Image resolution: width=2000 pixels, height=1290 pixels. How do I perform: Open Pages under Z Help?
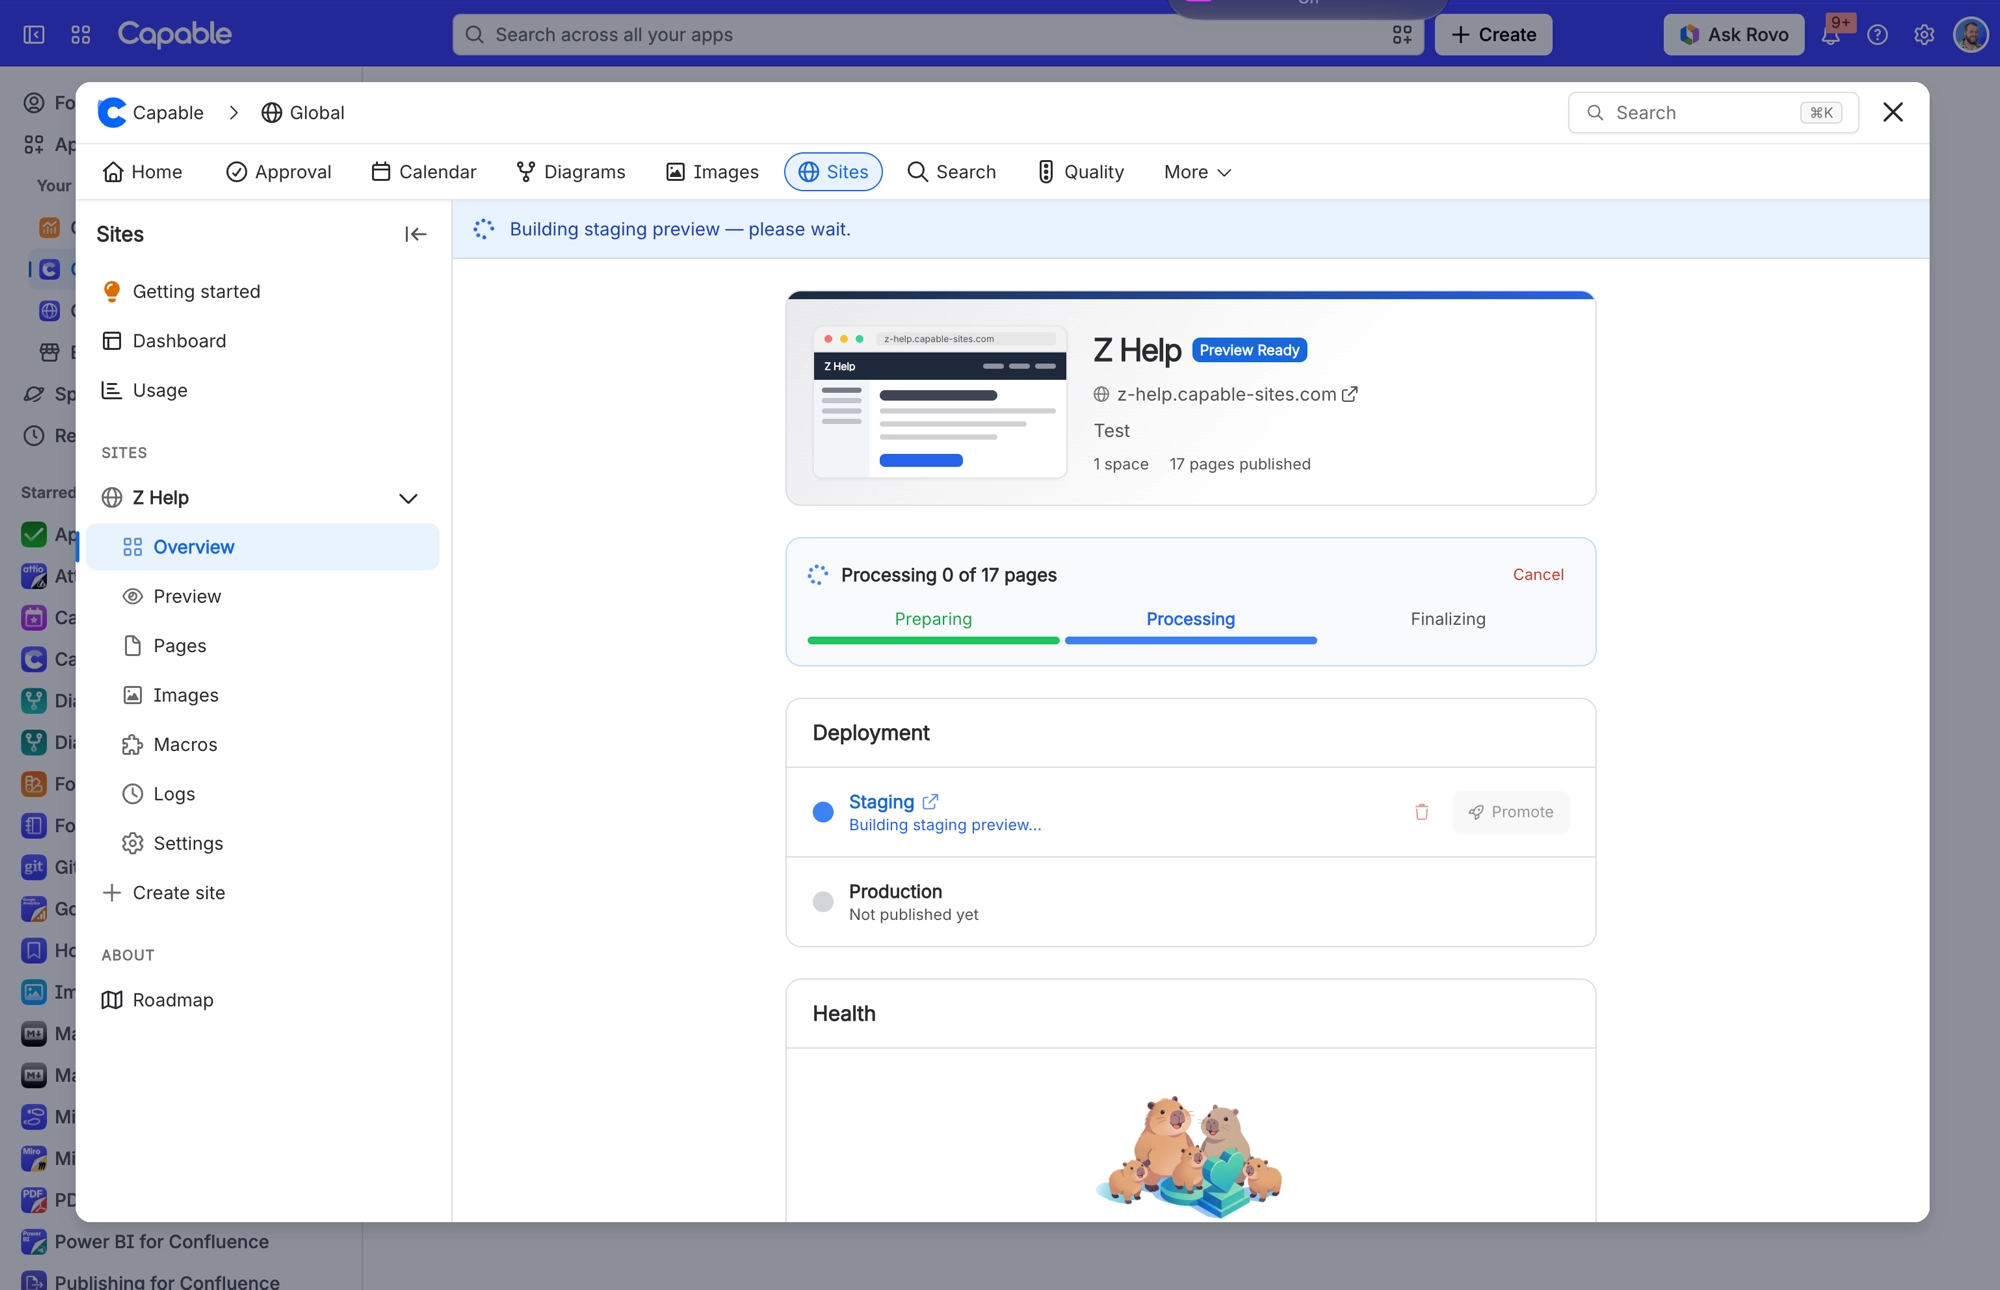click(262, 646)
